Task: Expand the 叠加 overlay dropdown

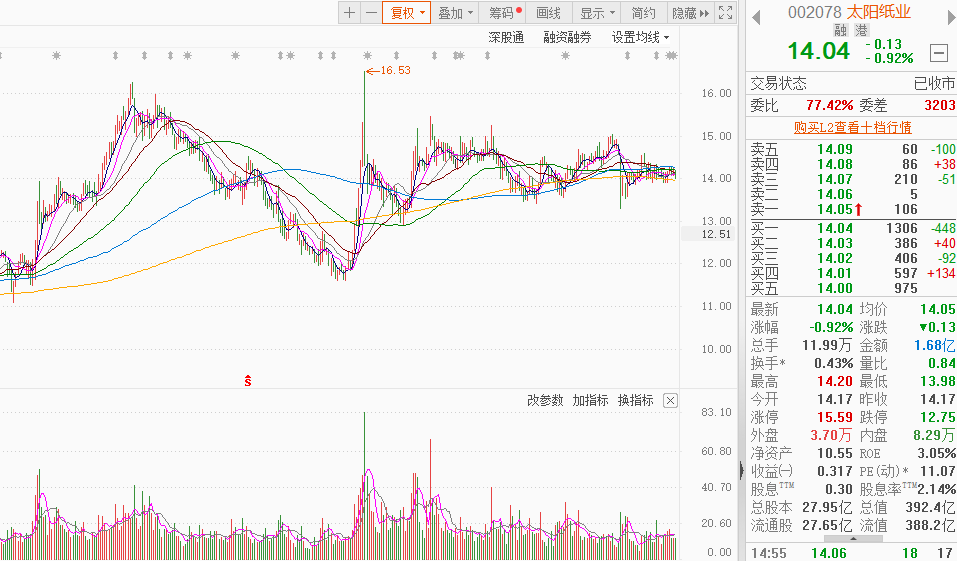Action: coord(455,13)
